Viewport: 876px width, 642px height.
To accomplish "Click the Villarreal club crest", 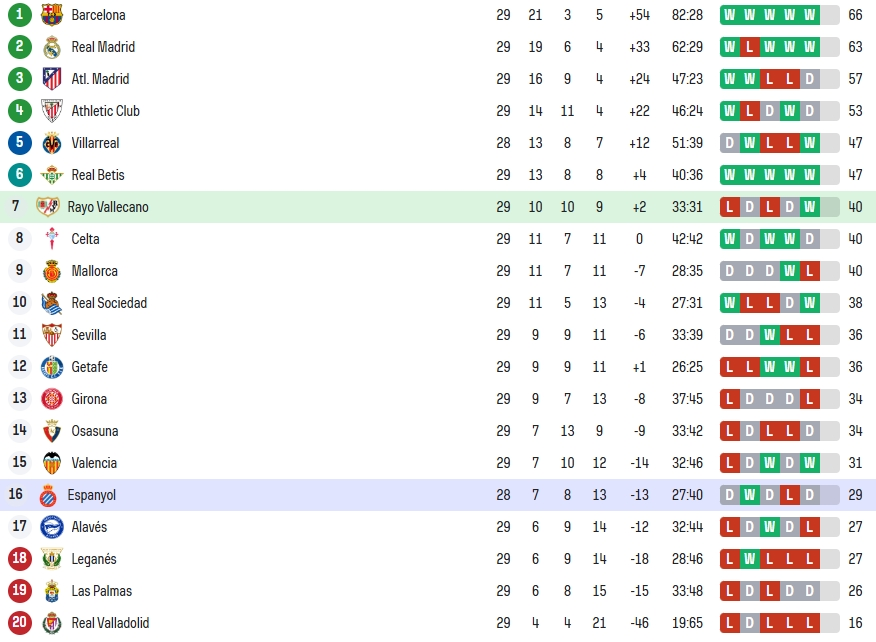I will point(52,143).
